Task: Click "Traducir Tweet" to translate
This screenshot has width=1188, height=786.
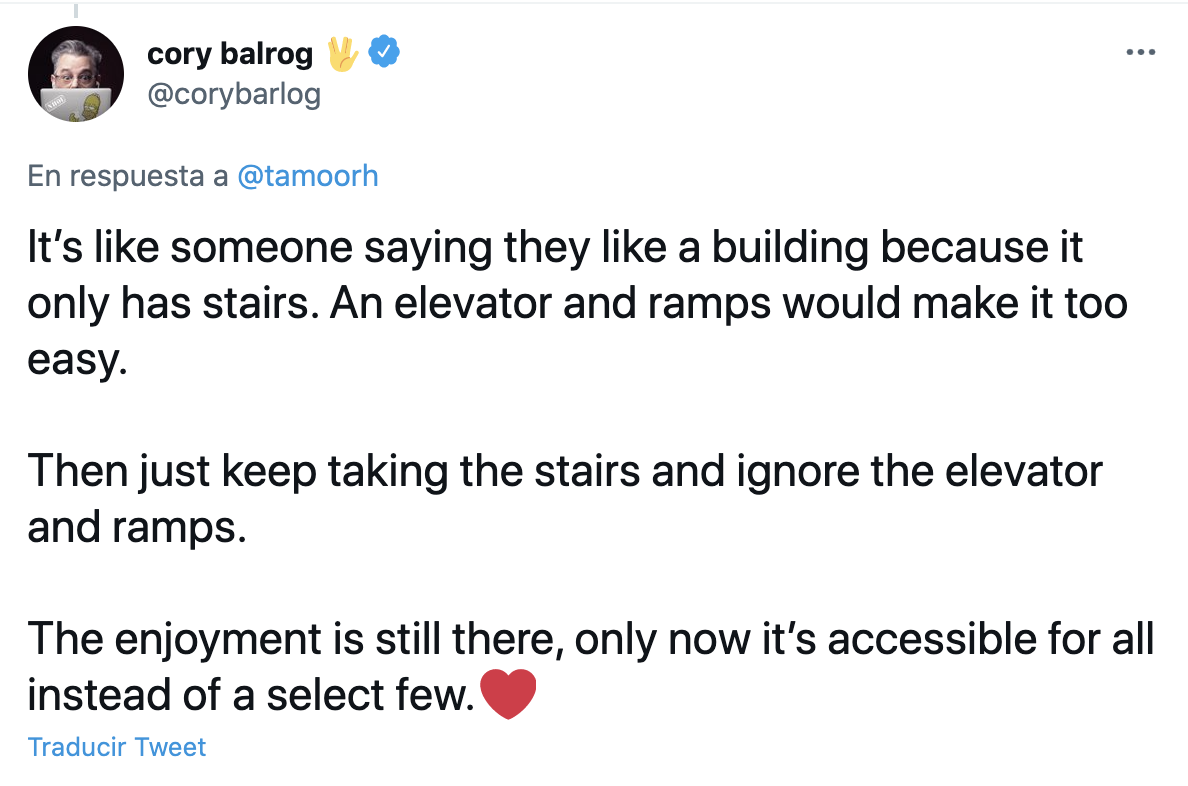Action: pyautogui.click(x=117, y=747)
